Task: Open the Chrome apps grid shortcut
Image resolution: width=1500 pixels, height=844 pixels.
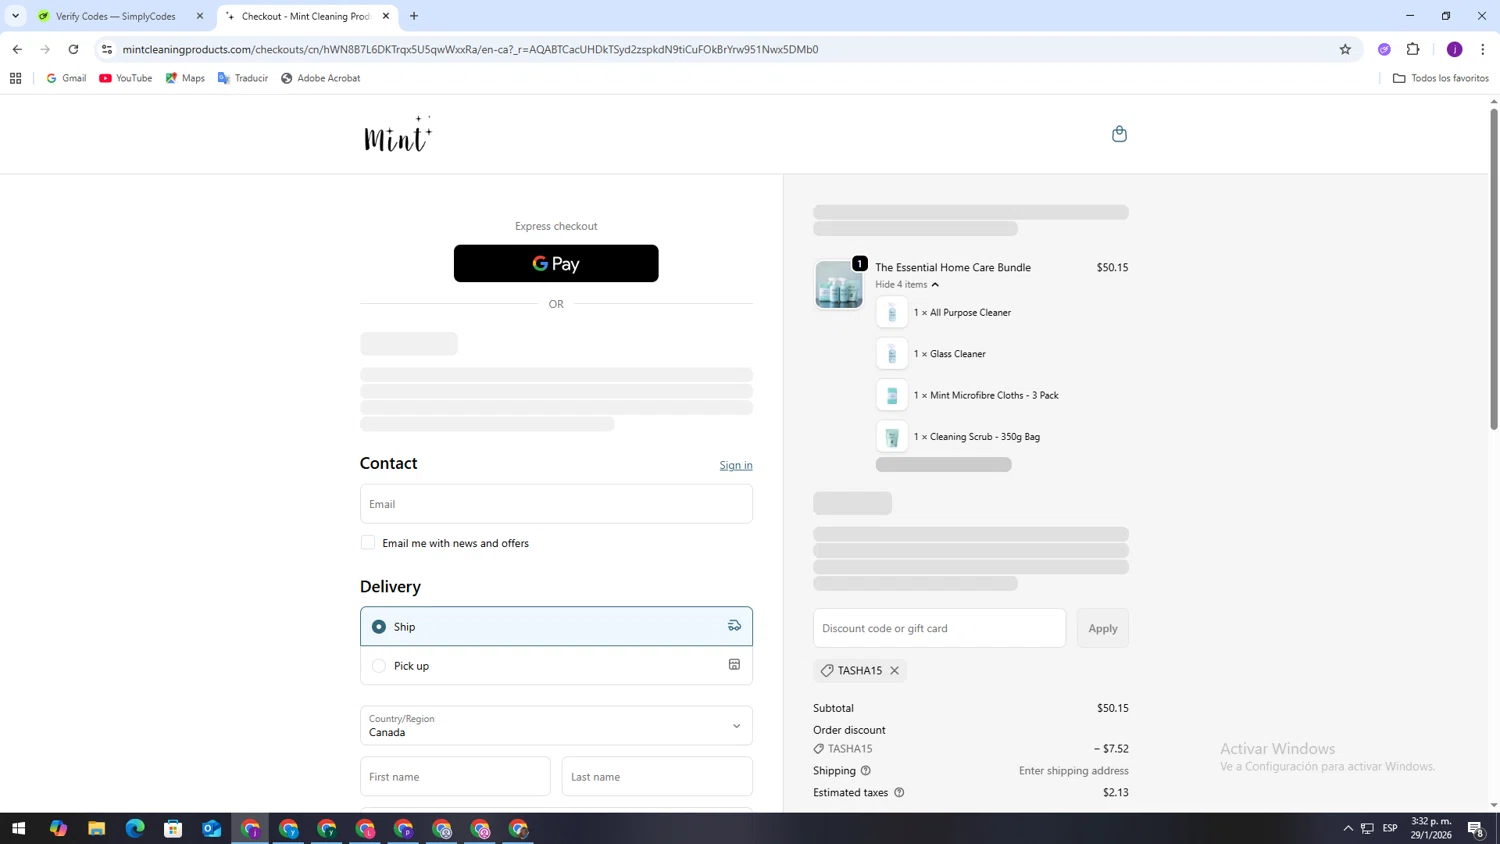Action: [15, 78]
